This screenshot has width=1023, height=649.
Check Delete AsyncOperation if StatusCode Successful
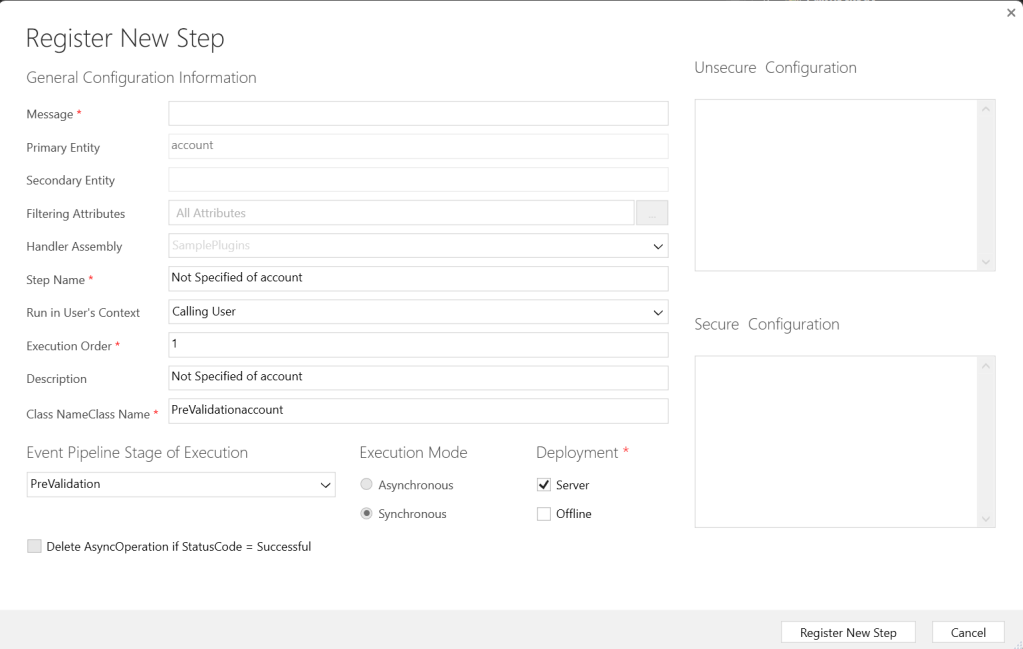35,546
